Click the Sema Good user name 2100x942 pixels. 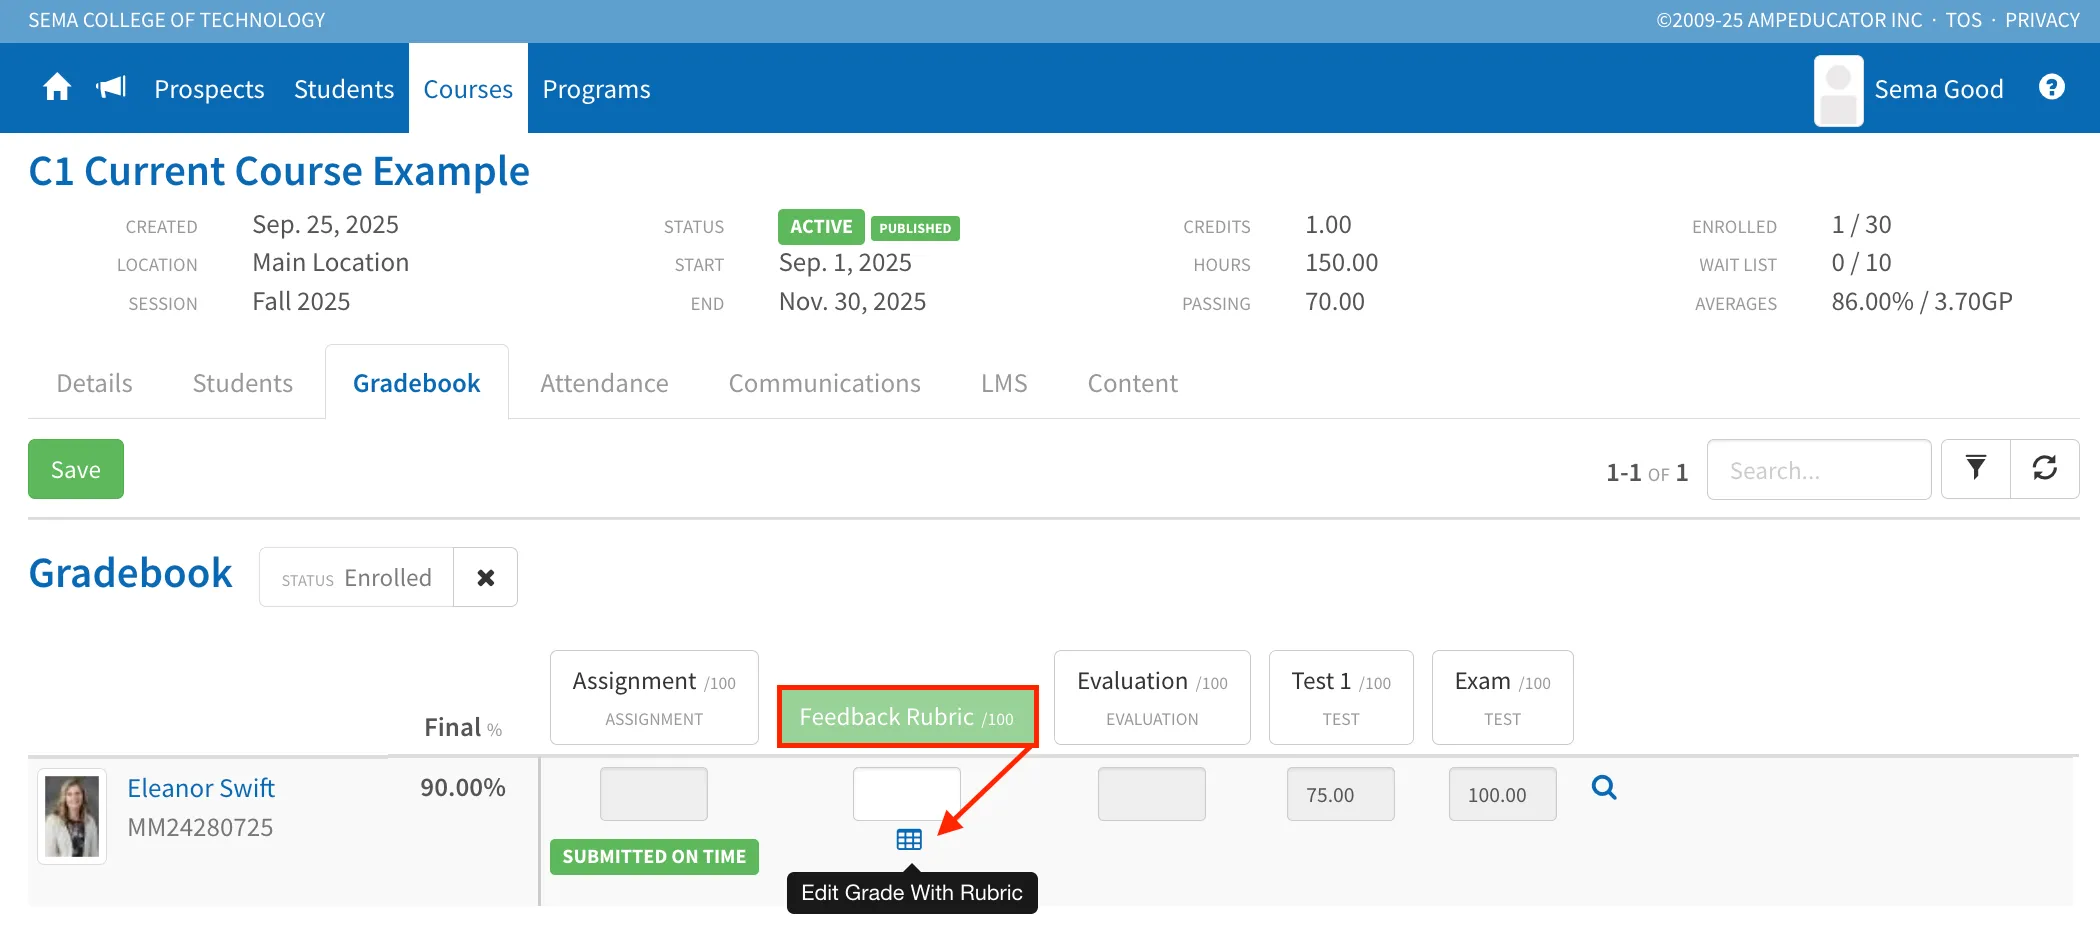point(1938,89)
